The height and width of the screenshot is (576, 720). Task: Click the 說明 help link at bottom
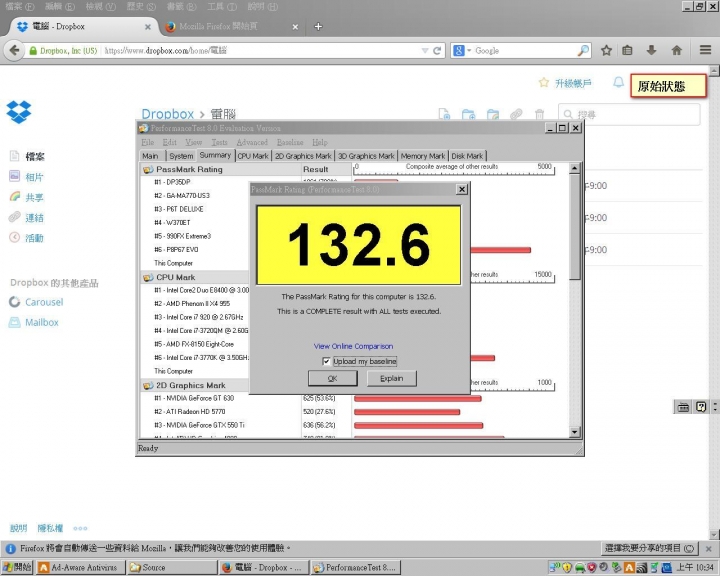(18, 528)
